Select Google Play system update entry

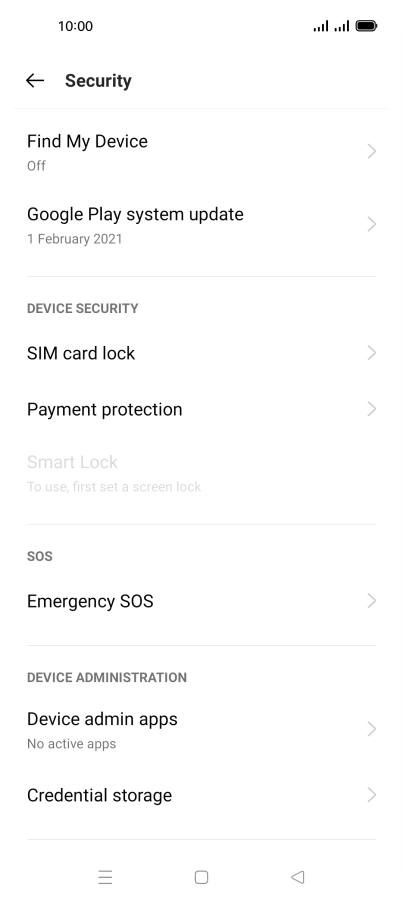pyautogui.click(x=201, y=225)
